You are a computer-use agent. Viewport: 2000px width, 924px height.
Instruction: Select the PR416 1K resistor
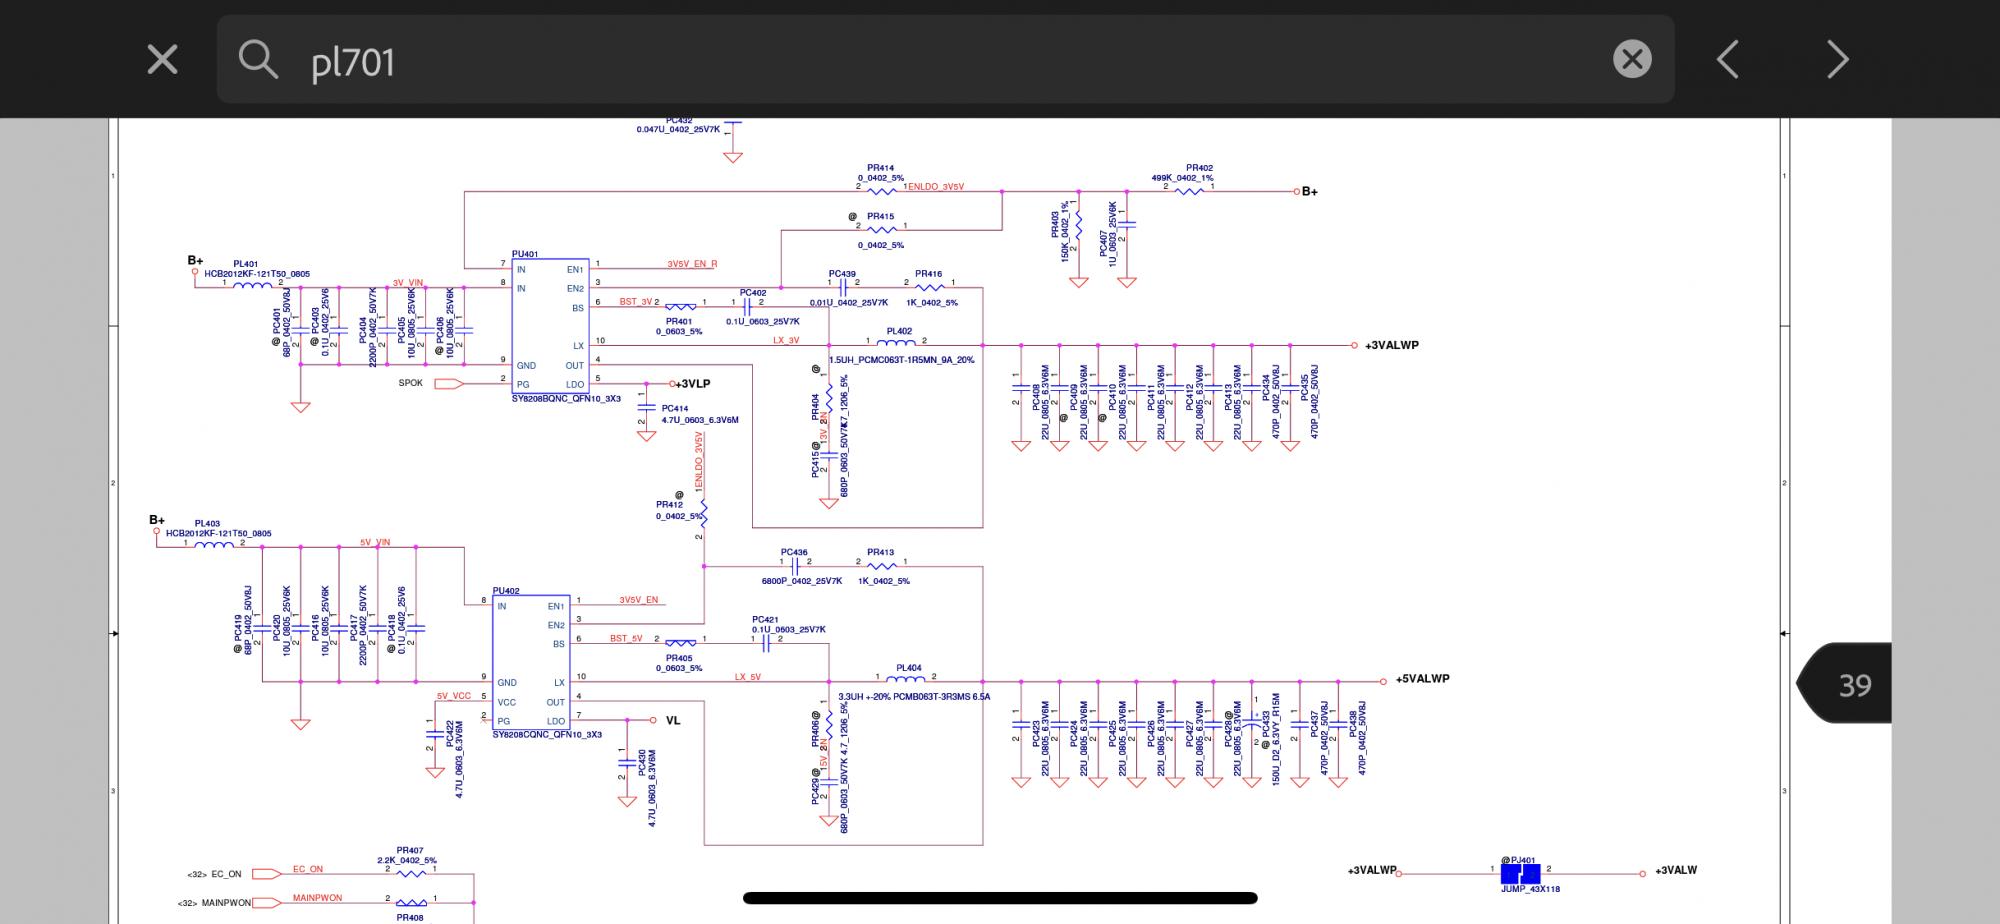click(929, 288)
